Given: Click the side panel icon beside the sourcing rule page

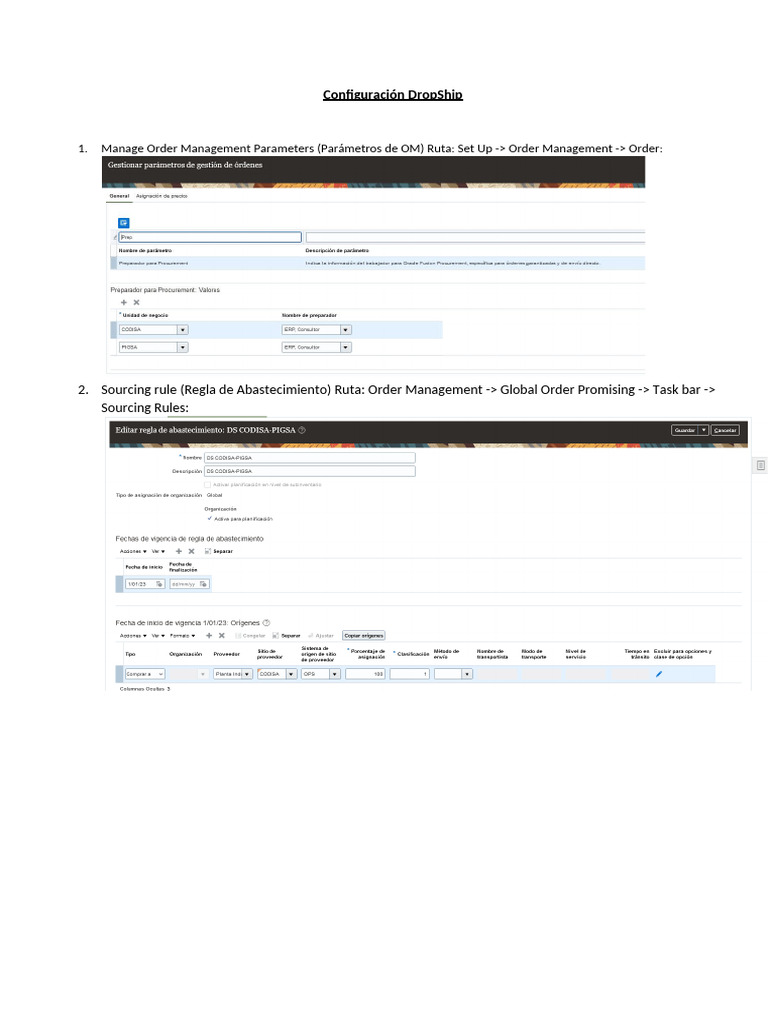Looking at the screenshot, I should point(761,465).
